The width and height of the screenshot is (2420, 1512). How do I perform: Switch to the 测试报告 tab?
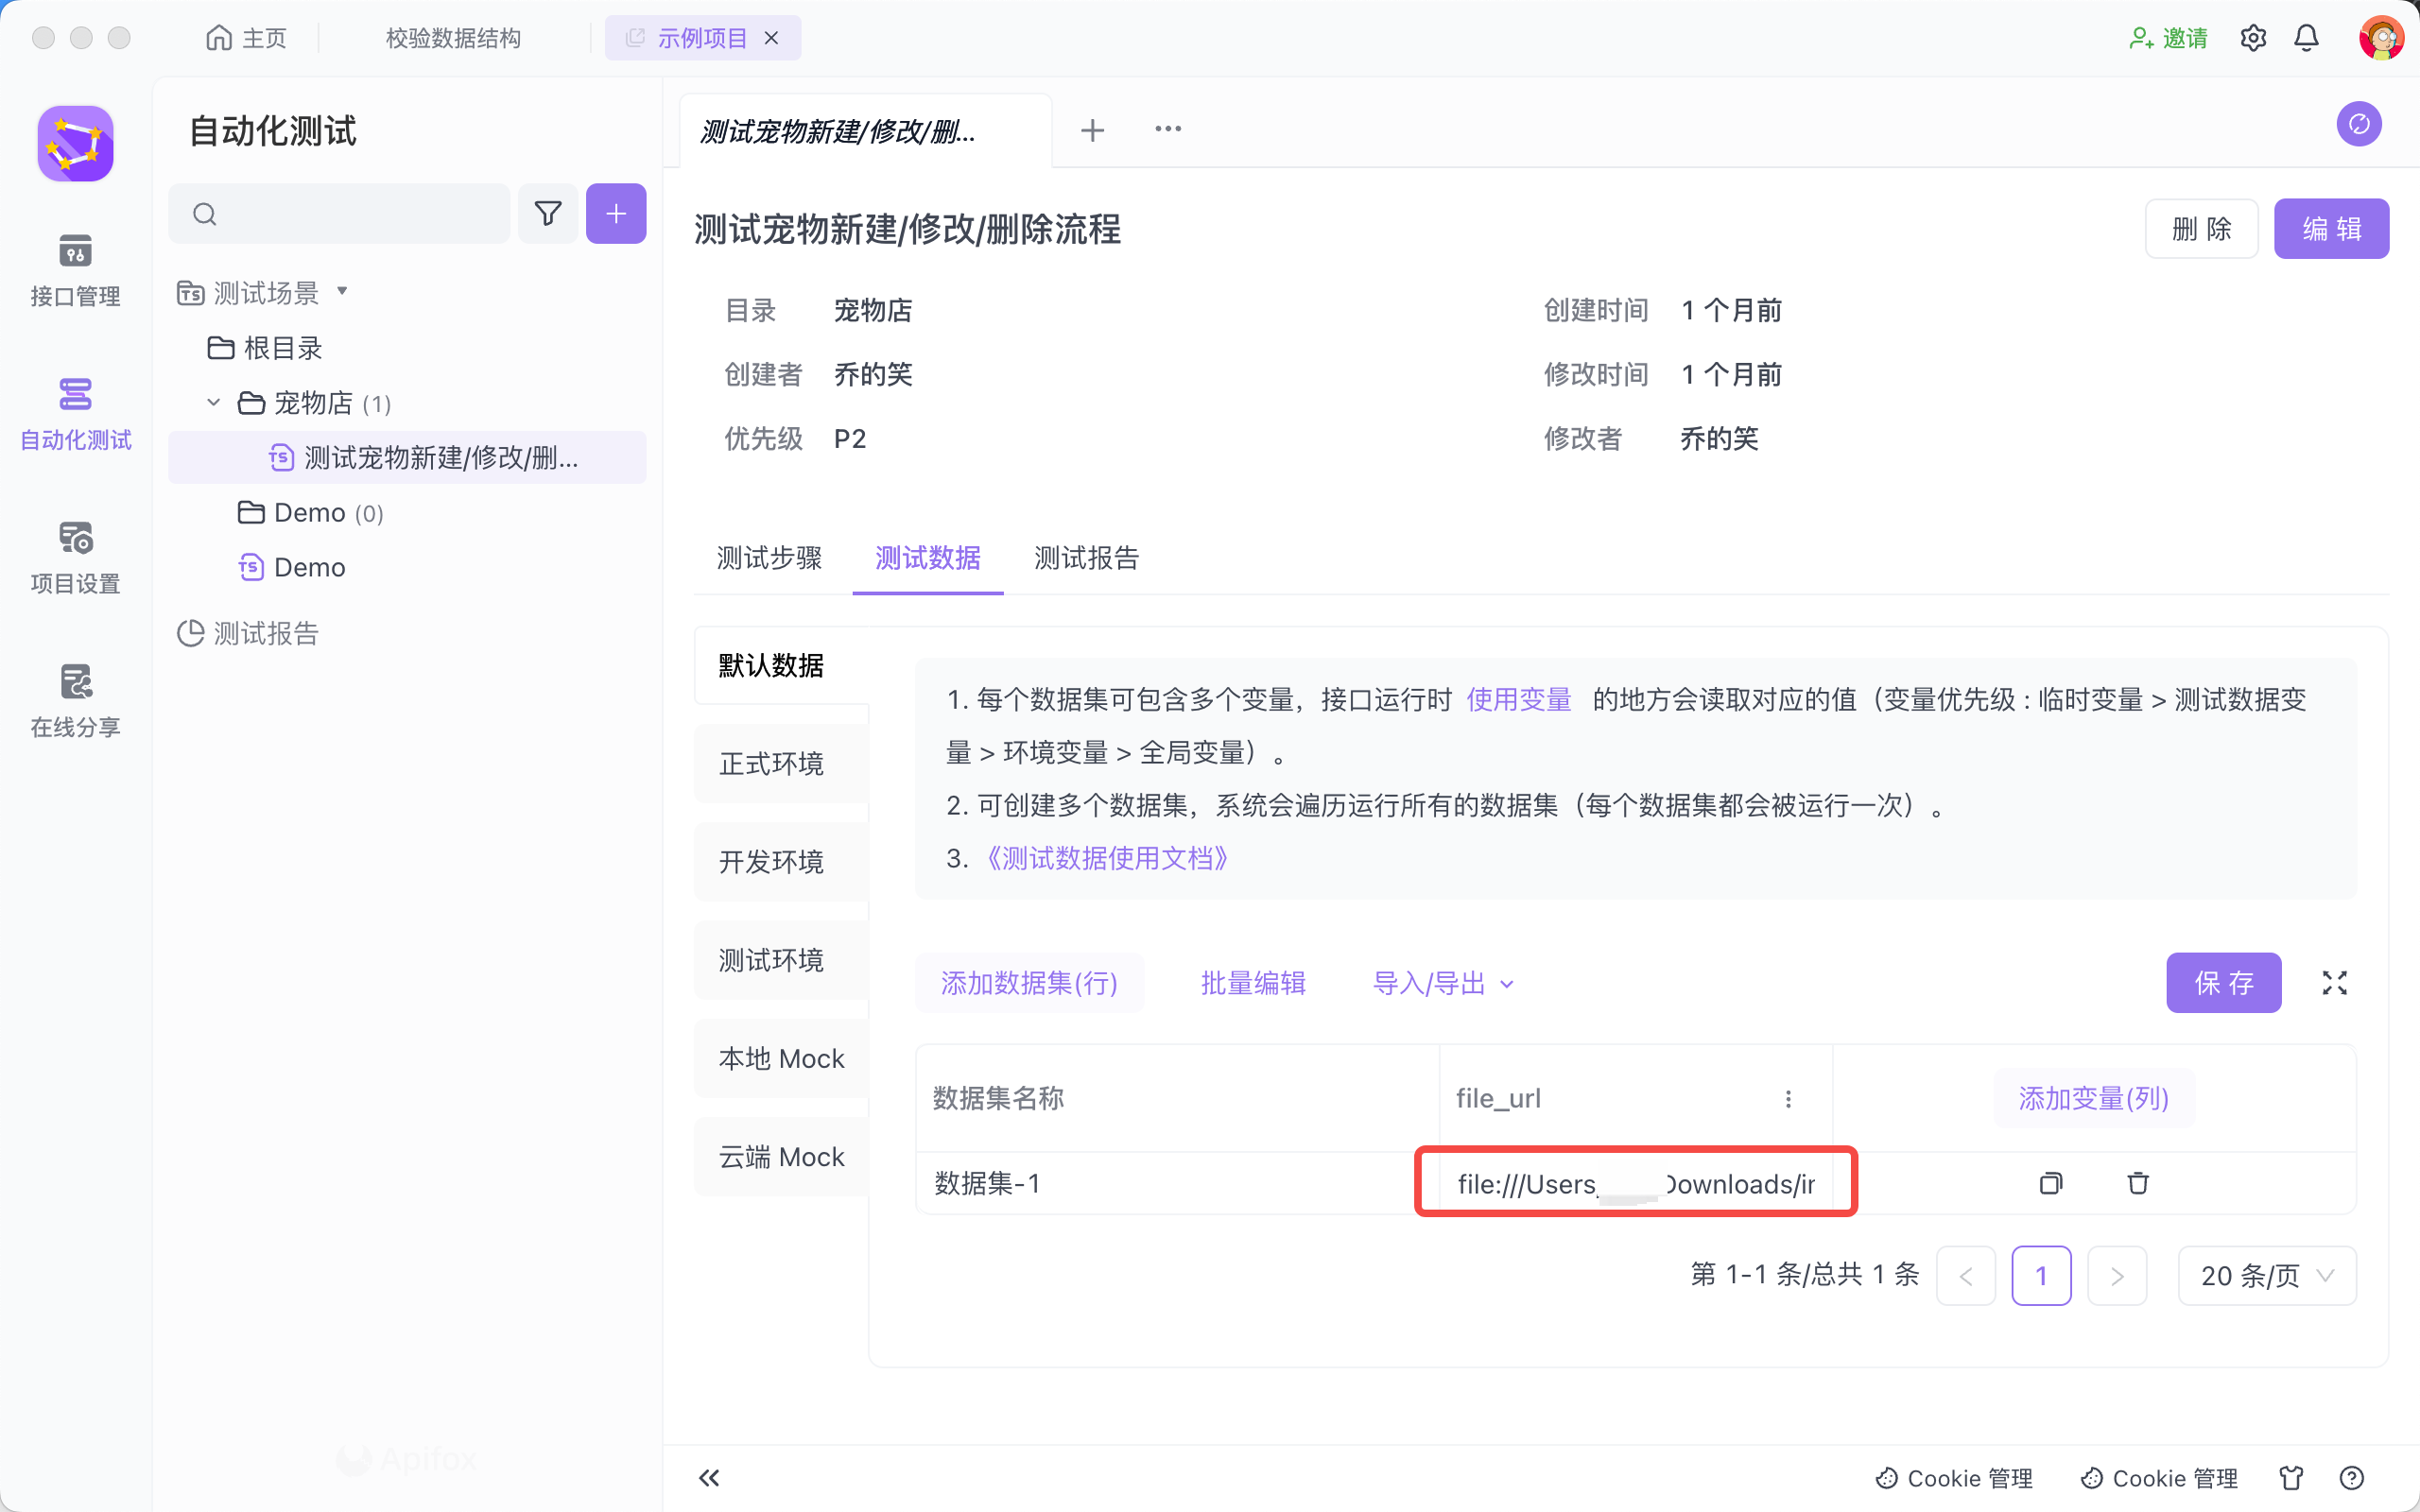pyautogui.click(x=1086, y=557)
